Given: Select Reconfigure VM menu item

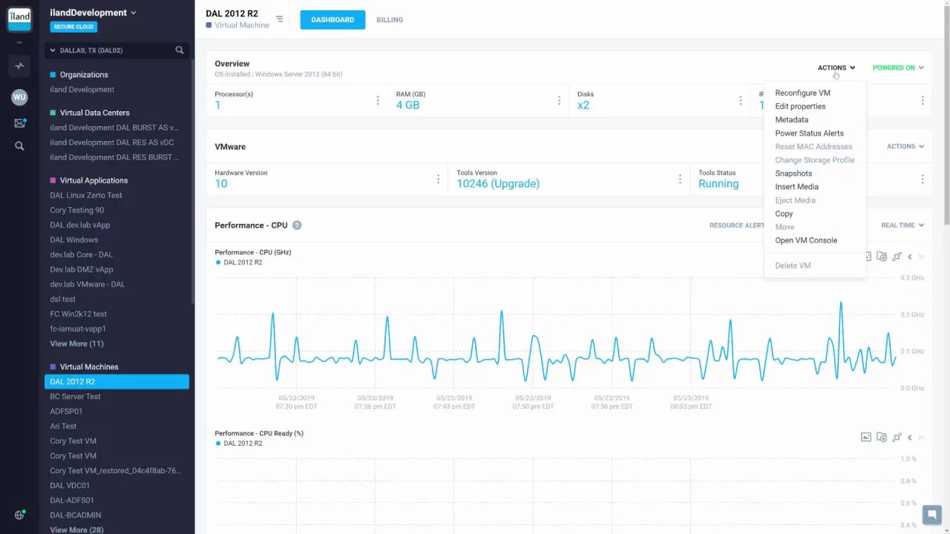Looking at the screenshot, I should coord(802,93).
